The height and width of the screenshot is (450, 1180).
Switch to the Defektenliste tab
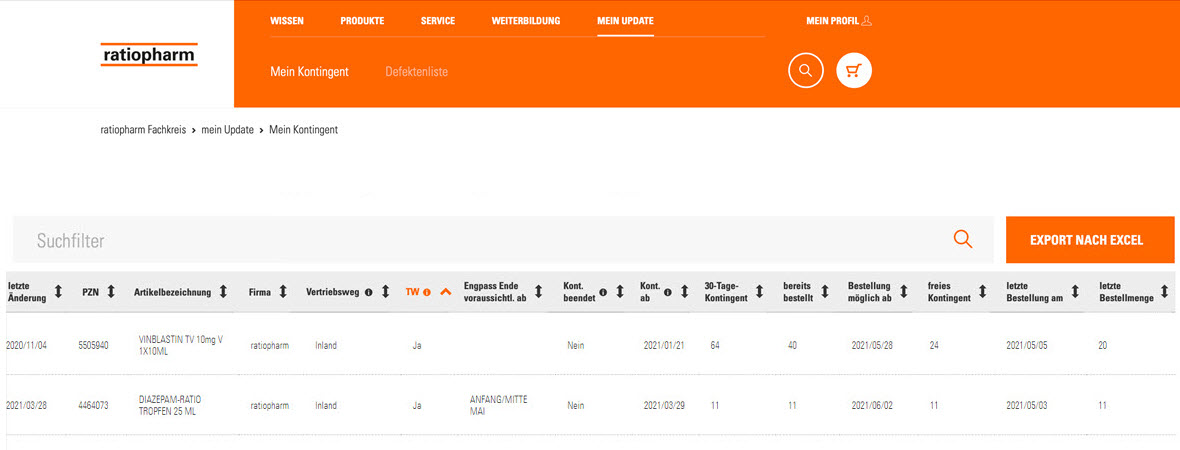pos(416,72)
